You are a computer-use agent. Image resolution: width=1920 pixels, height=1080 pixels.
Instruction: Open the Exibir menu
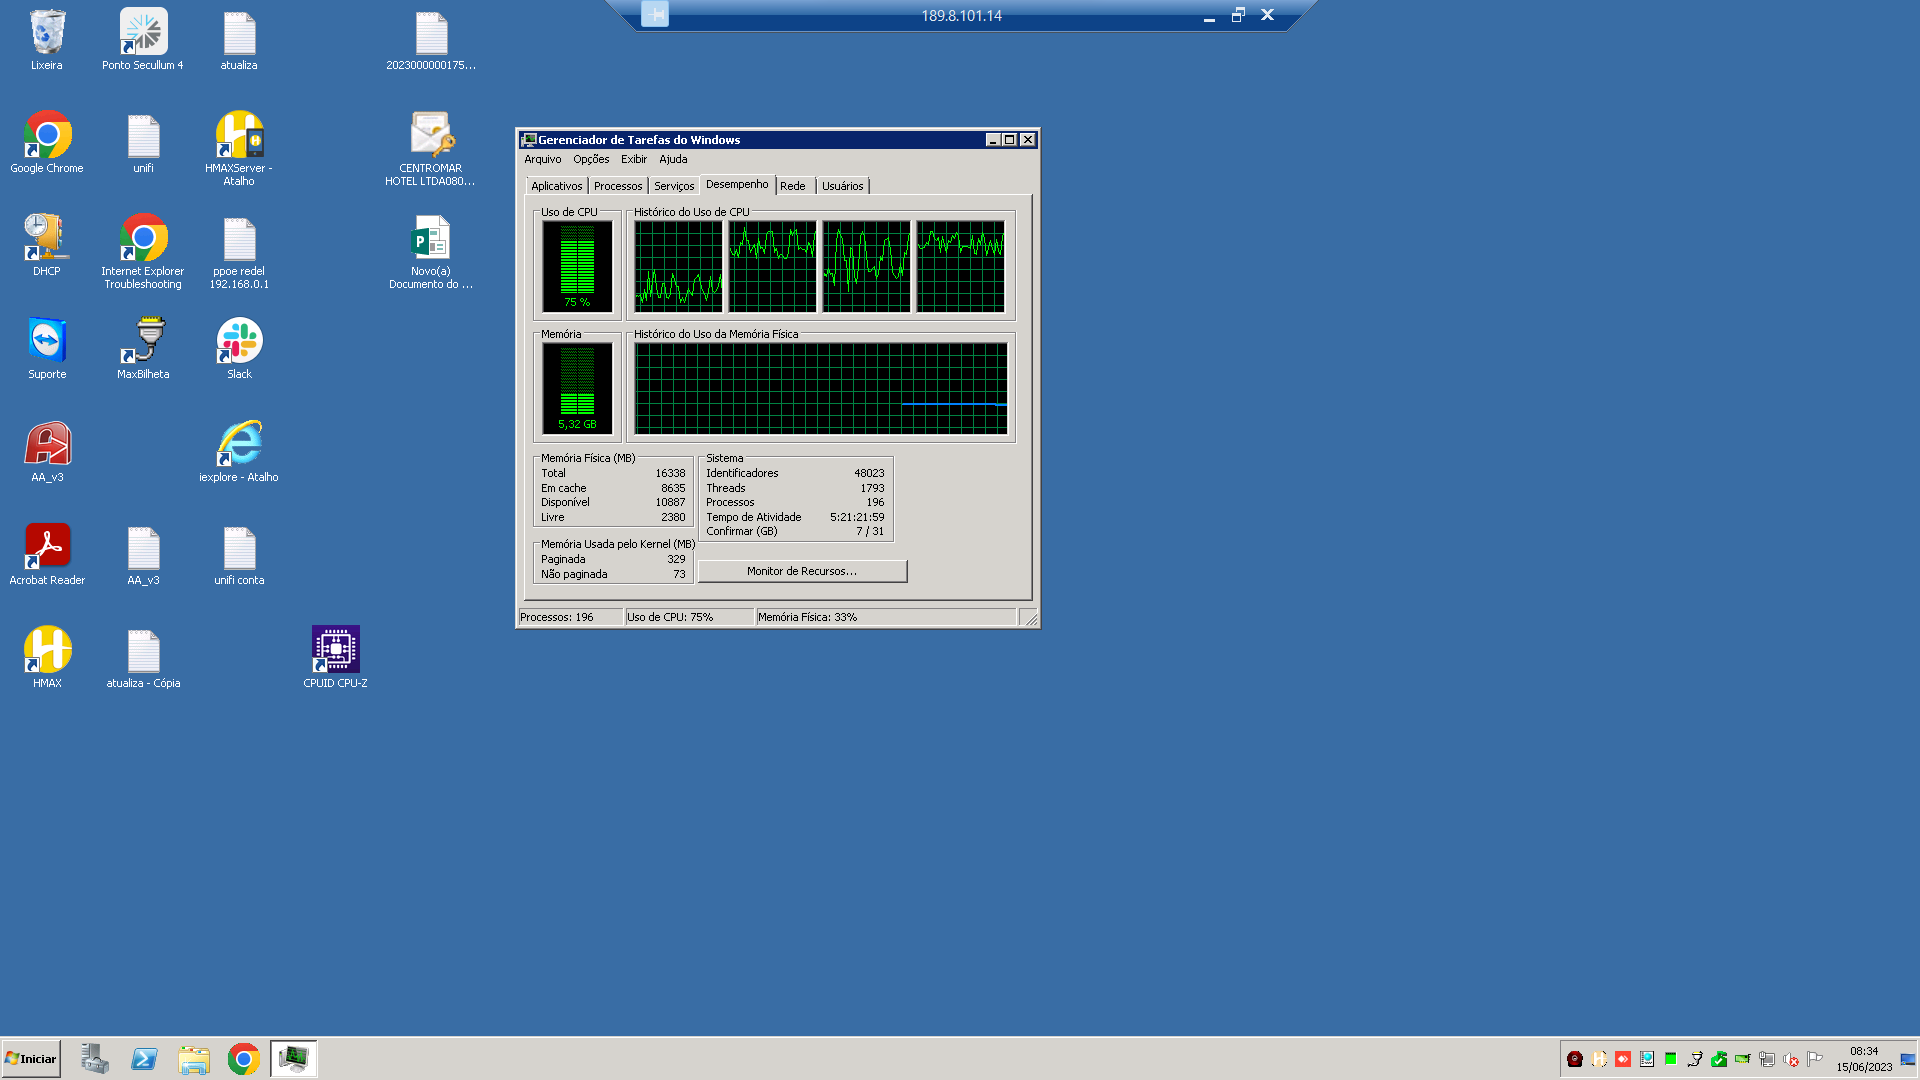[x=633, y=159]
